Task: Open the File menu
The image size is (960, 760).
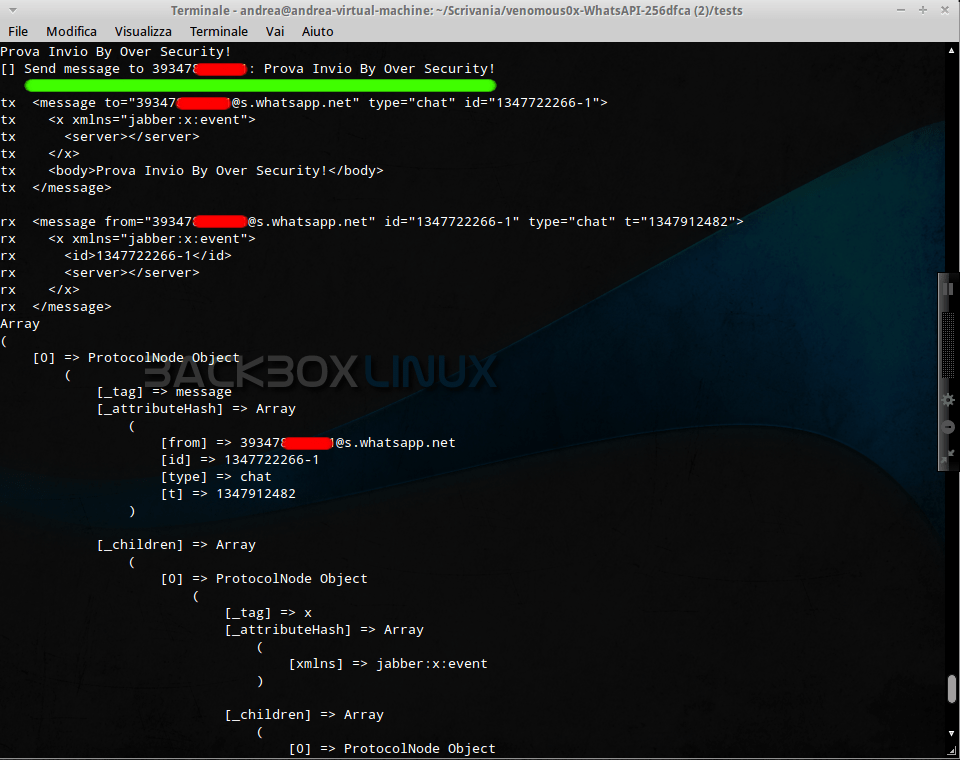Action: [18, 31]
